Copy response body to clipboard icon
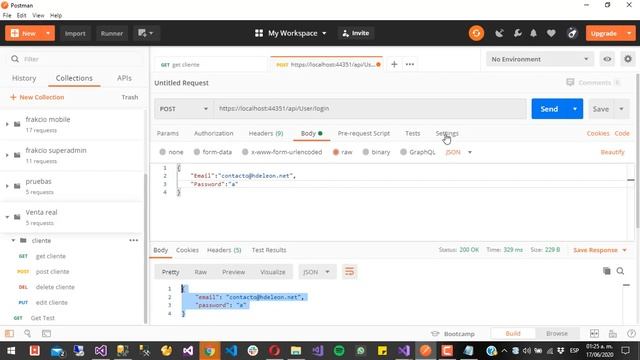This screenshot has width=640, height=360. coord(607,271)
